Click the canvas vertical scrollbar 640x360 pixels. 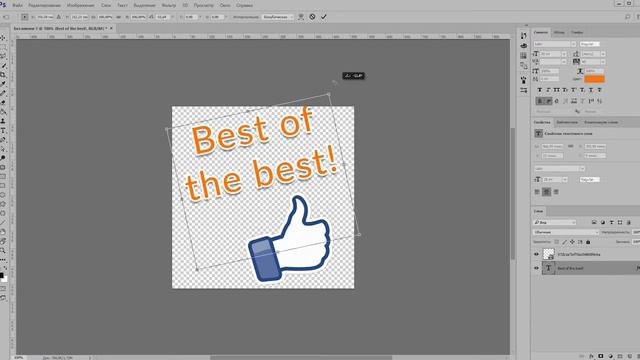(512, 193)
